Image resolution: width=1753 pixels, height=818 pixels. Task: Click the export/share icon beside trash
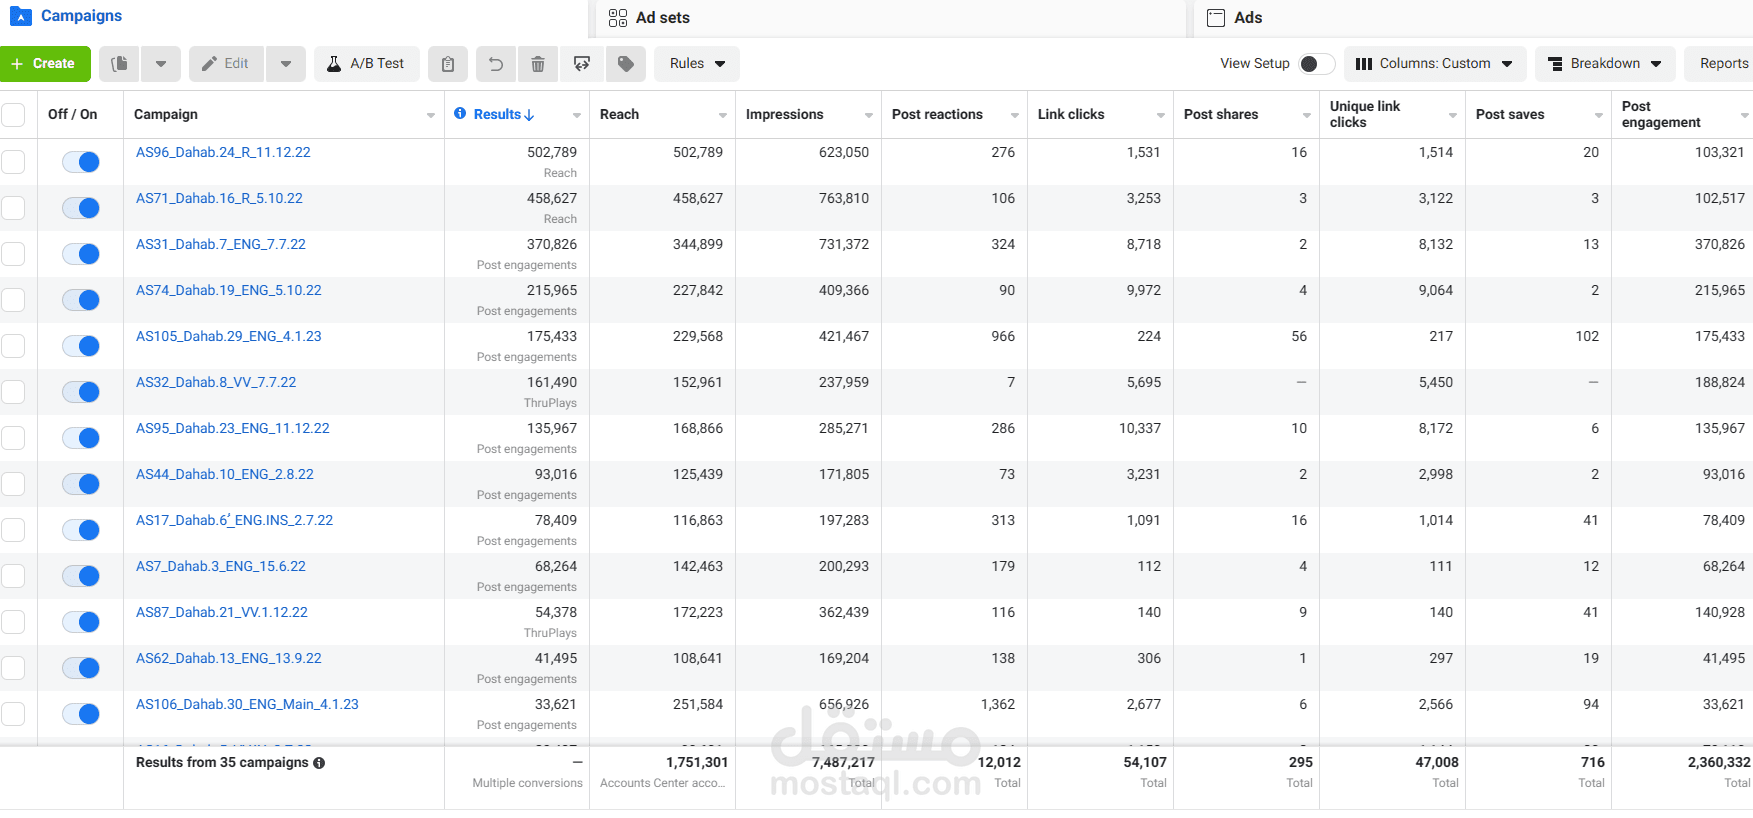click(x=582, y=64)
